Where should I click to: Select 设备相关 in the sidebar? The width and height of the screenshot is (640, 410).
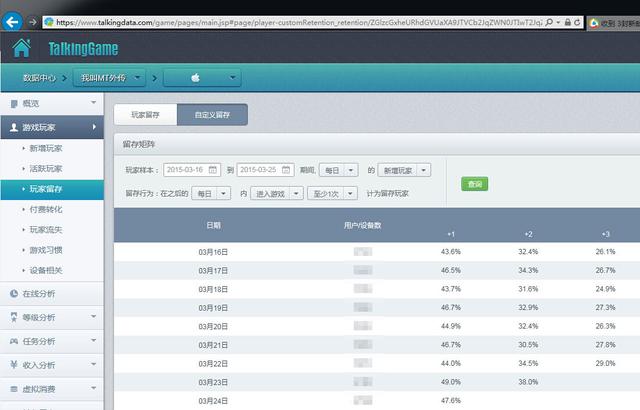click(x=46, y=270)
